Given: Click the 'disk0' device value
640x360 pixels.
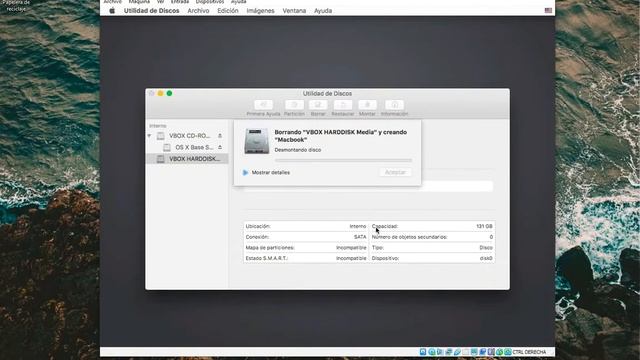Looking at the screenshot, I should point(486,258).
